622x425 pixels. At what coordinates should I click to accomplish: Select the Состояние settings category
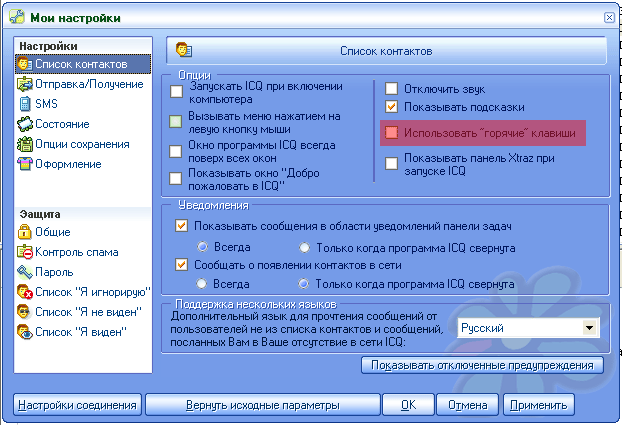[x=53, y=124]
